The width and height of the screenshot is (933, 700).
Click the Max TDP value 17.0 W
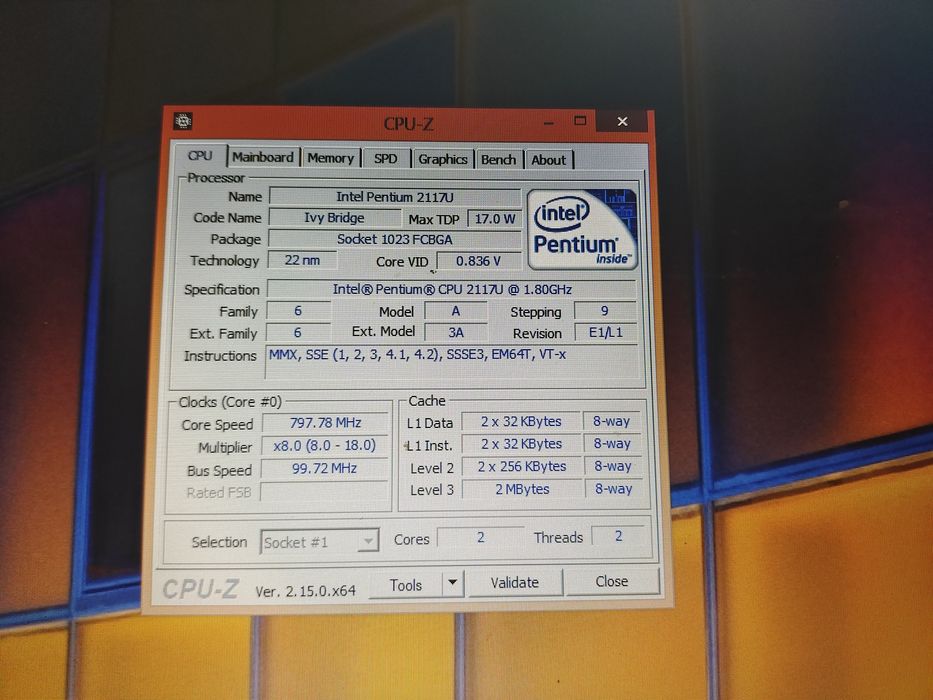coord(494,218)
